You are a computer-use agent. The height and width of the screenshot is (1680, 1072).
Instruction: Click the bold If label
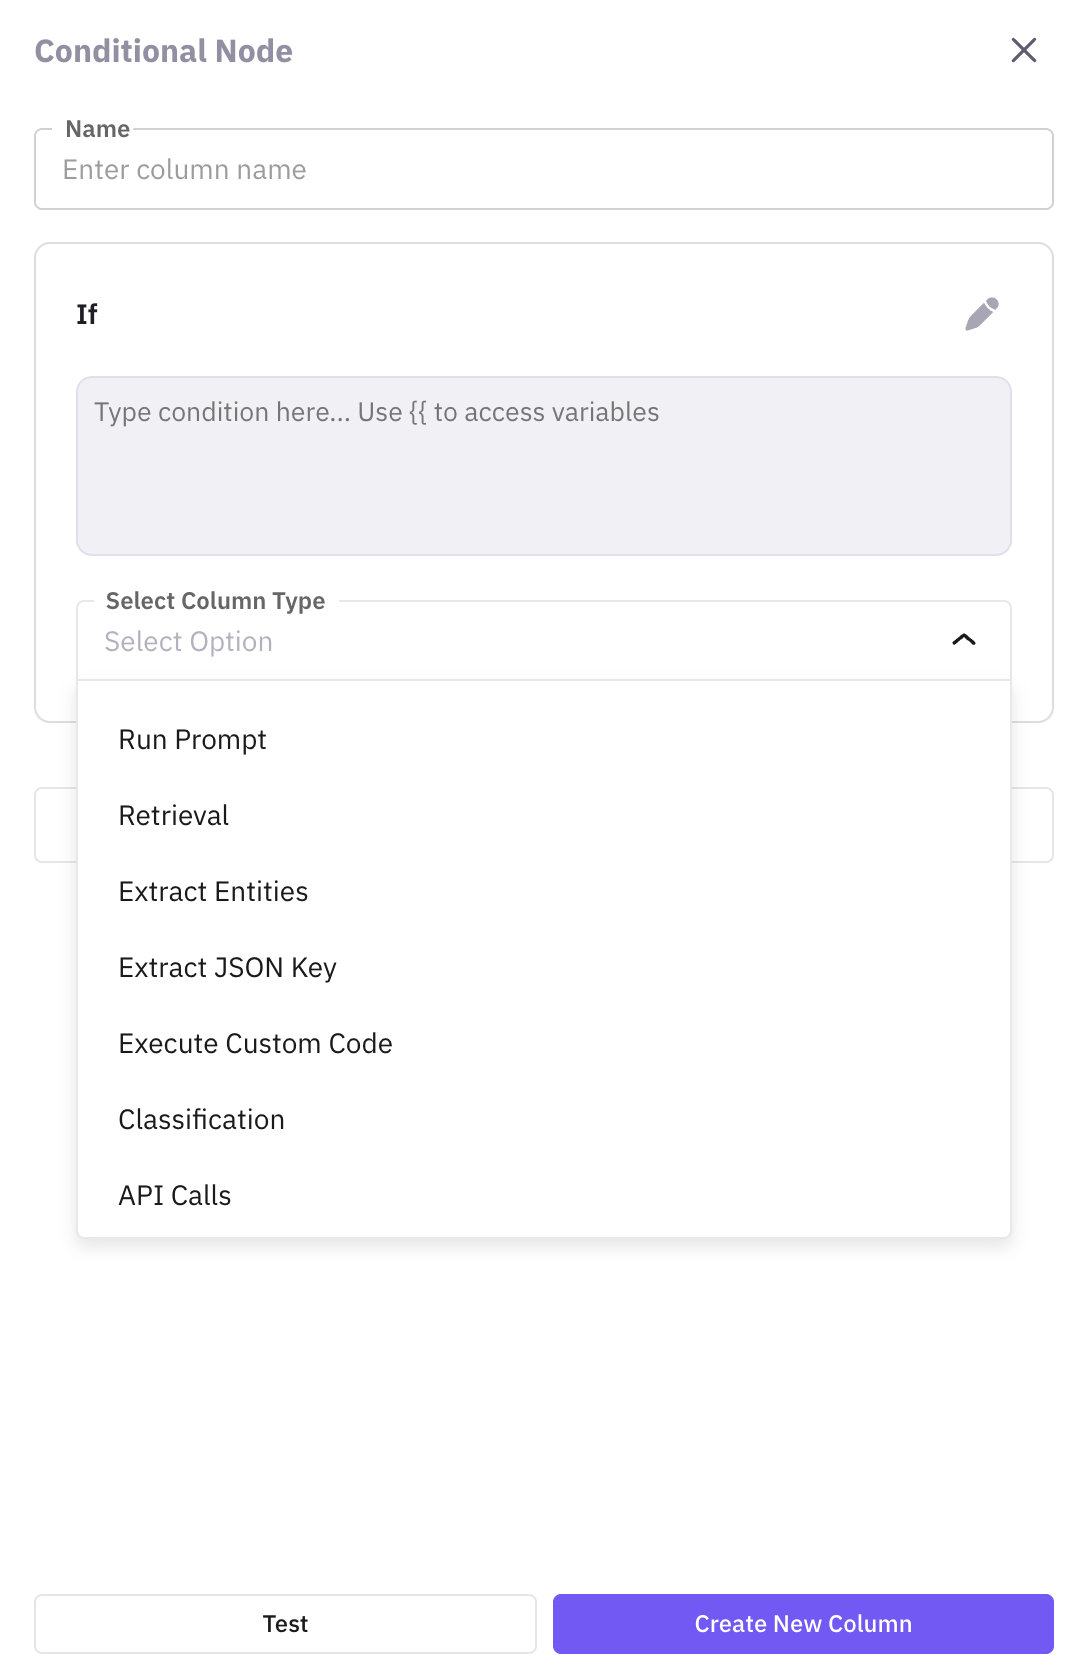click(87, 315)
